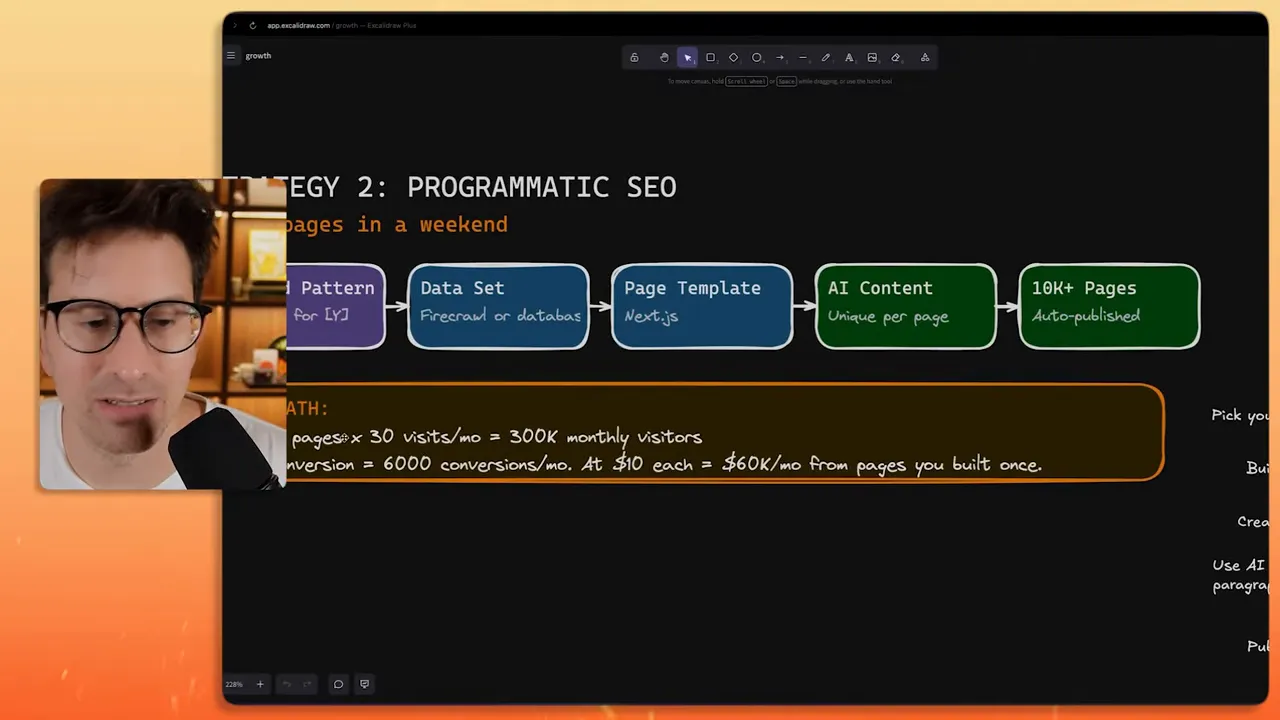
Task: Click the 'Next.js' subtitle text
Action: pos(651,316)
